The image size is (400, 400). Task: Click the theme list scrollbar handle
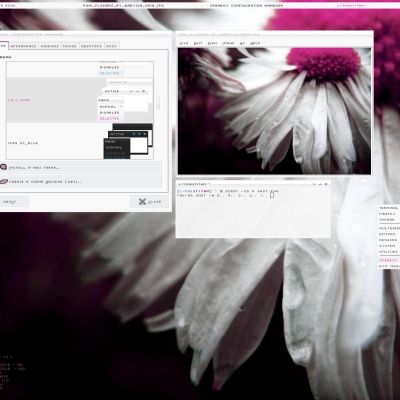point(158,103)
